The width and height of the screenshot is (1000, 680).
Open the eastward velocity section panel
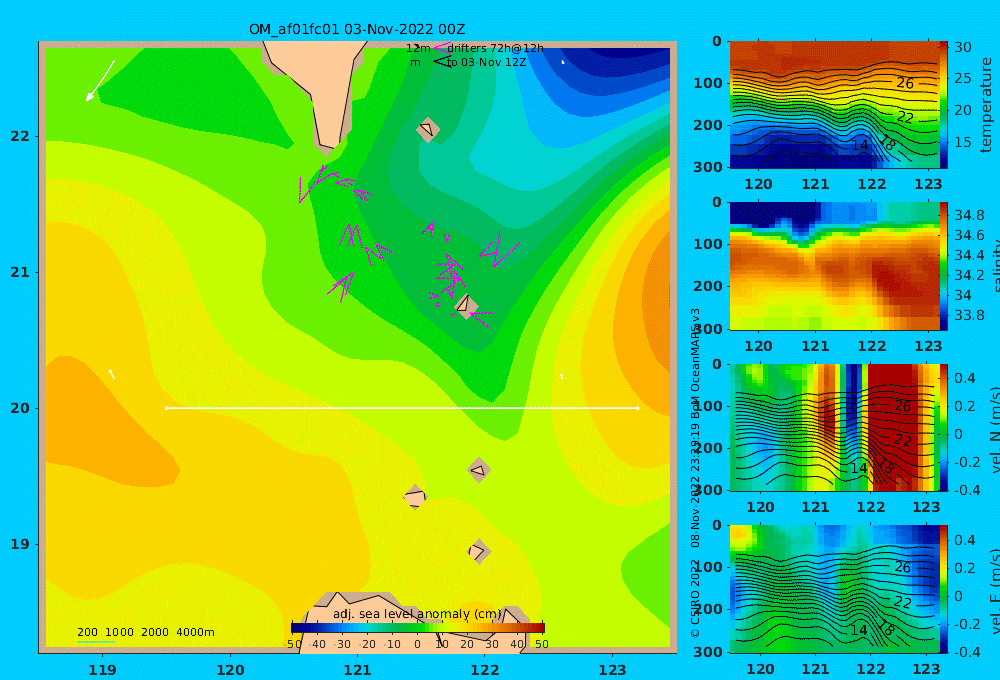pyautogui.click(x=834, y=589)
